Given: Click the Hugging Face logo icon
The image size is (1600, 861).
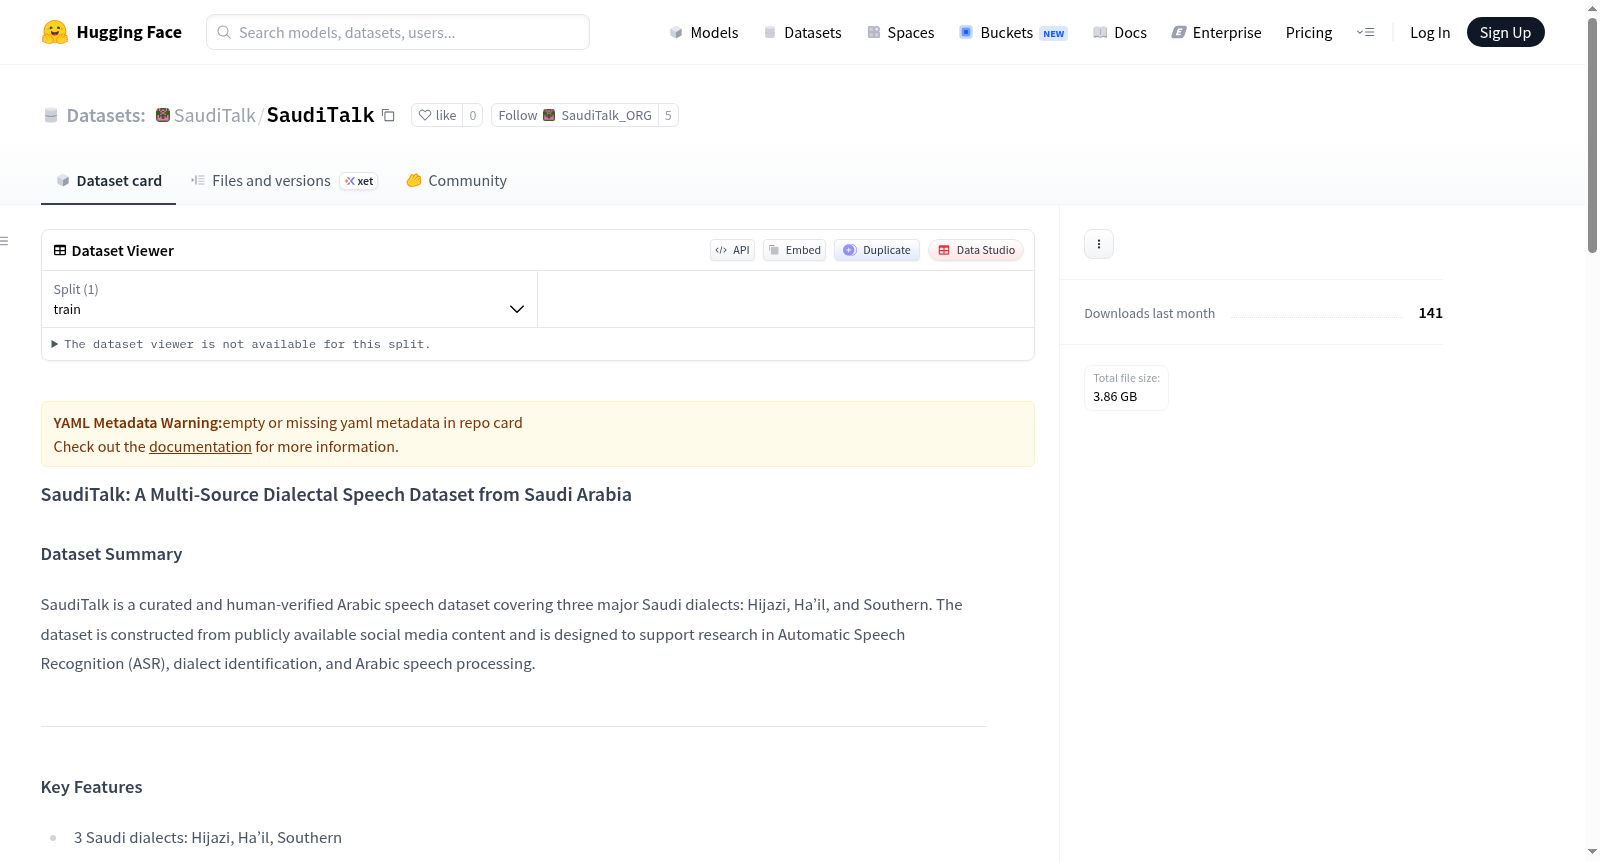Looking at the screenshot, I should pyautogui.click(x=55, y=32).
